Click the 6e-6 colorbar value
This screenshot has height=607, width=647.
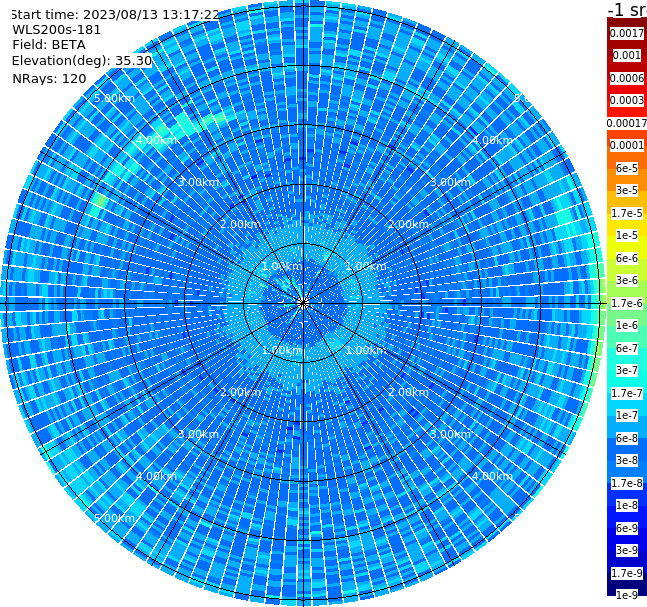(627, 258)
